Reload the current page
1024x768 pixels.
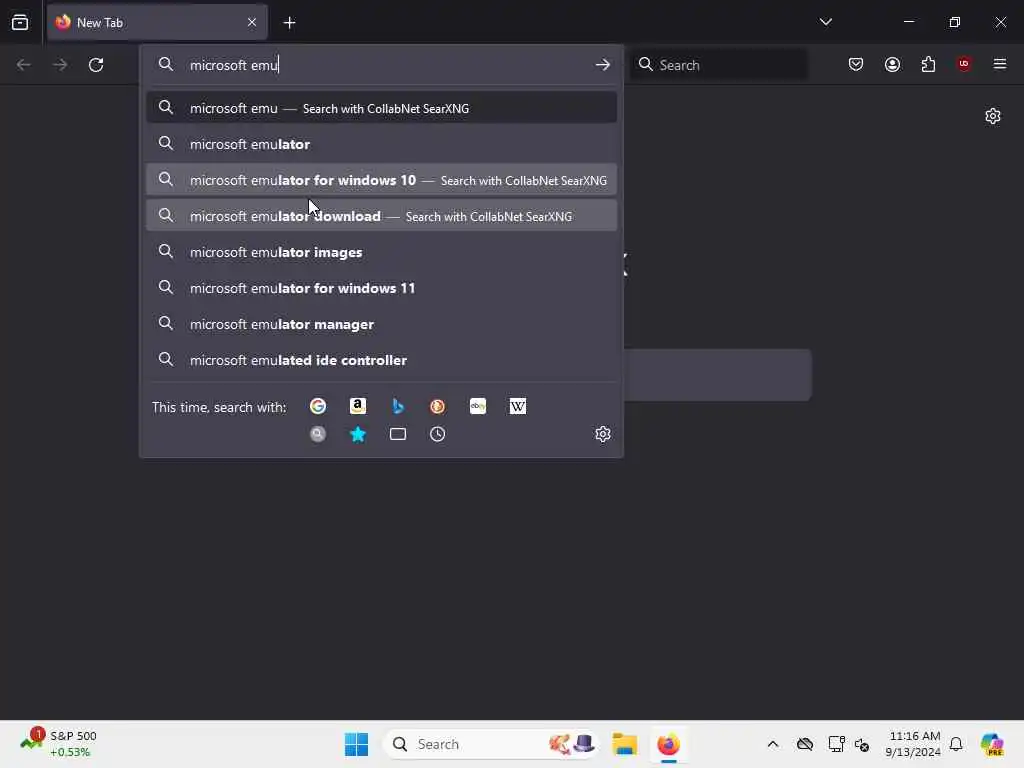pos(96,65)
